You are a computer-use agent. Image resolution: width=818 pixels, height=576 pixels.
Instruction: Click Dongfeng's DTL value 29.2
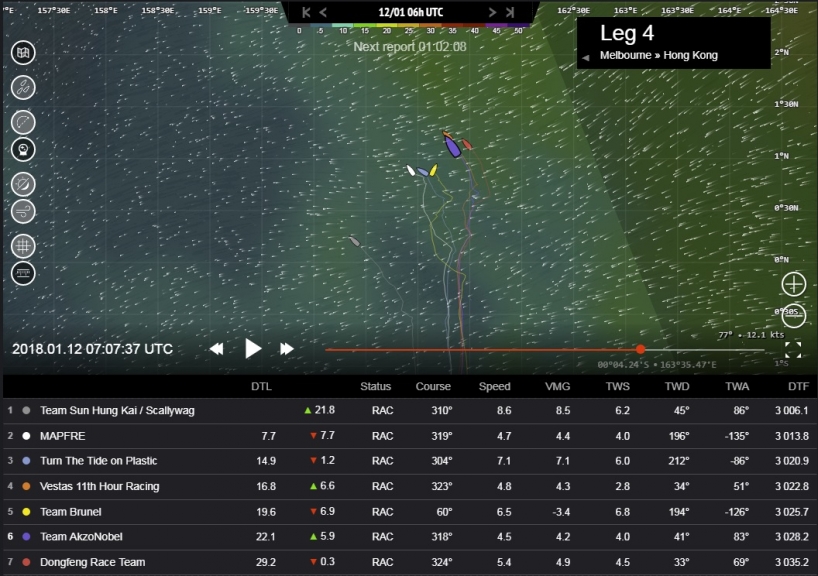coord(266,562)
